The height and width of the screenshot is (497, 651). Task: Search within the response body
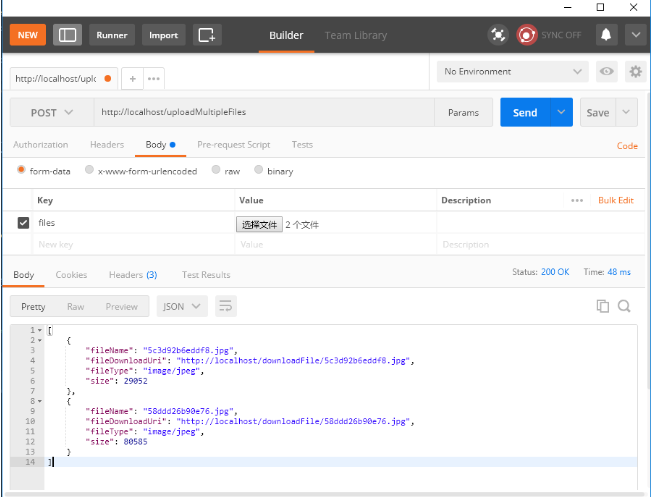tap(624, 306)
